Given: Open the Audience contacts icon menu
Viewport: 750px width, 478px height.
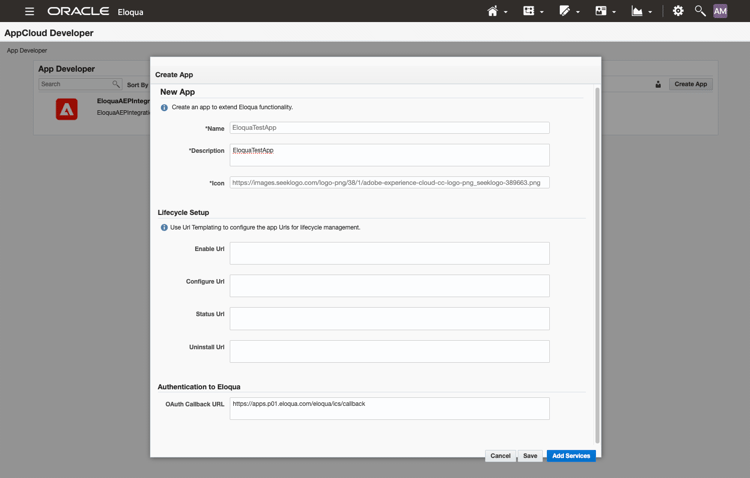Looking at the screenshot, I should pyautogui.click(x=601, y=11).
